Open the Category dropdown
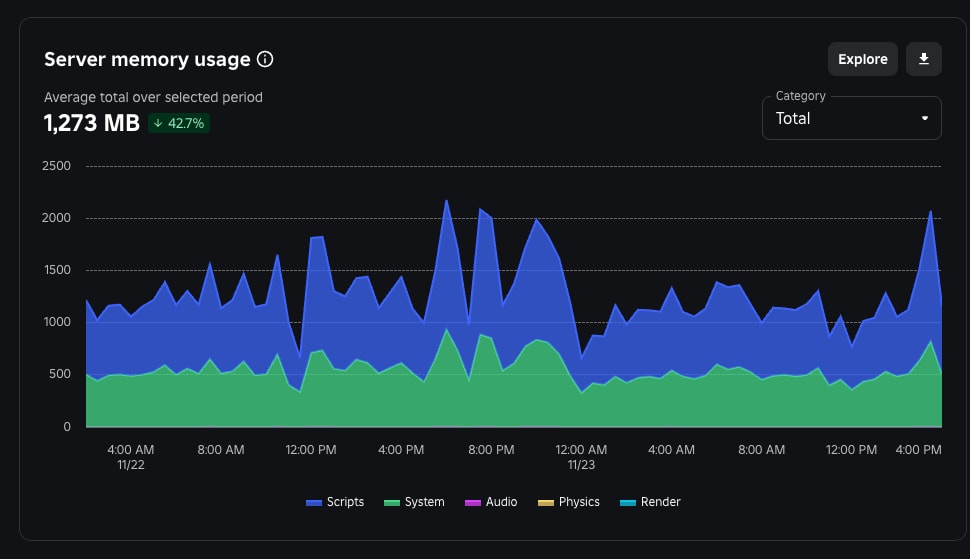 pos(851,118)
